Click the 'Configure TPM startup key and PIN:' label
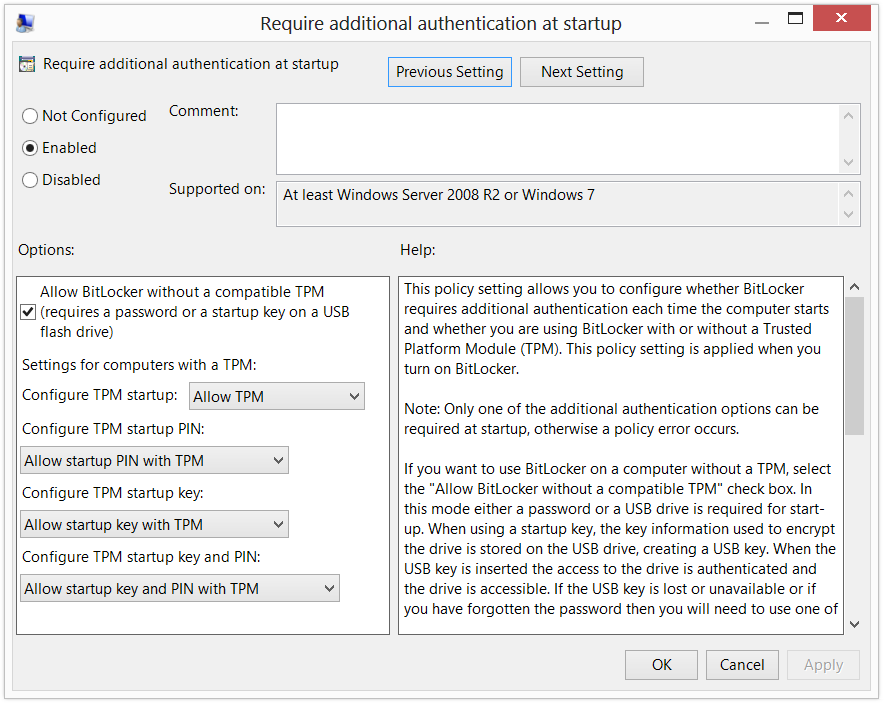This screenshot has height=703, width=884. pyautogui.click(x=142, y=557)
